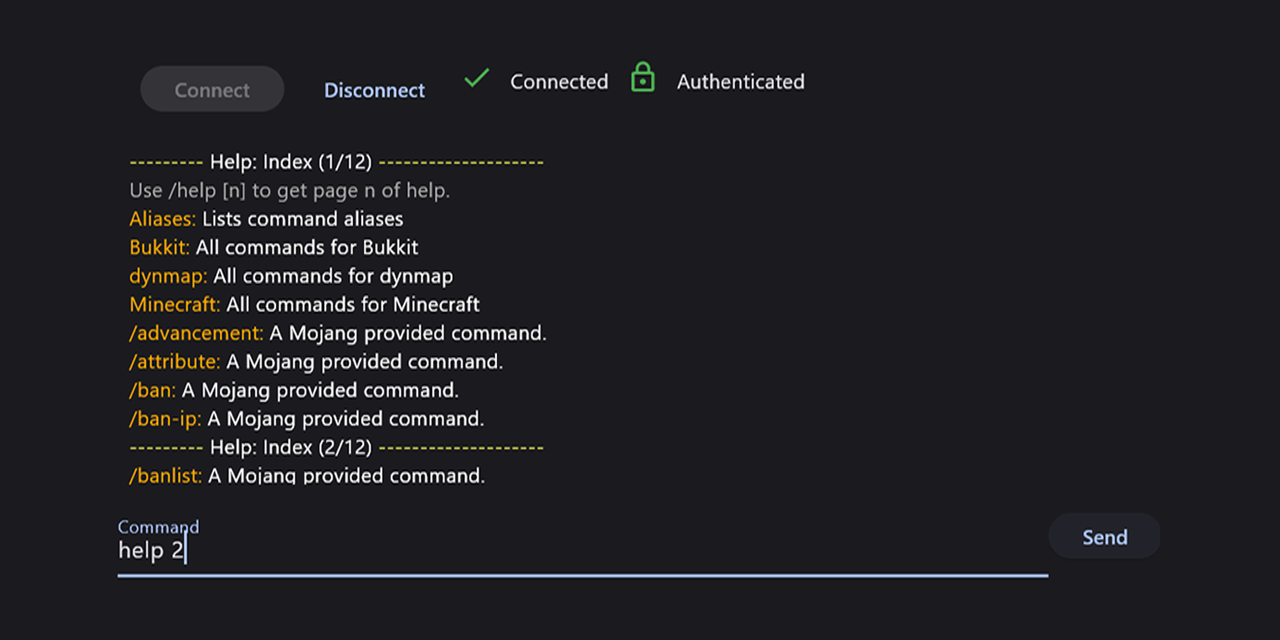Image resolution: width=1280 pixels, height=640 pixels.
Task: Select the Bukkit help entry
Action: [x=273, y=247]
